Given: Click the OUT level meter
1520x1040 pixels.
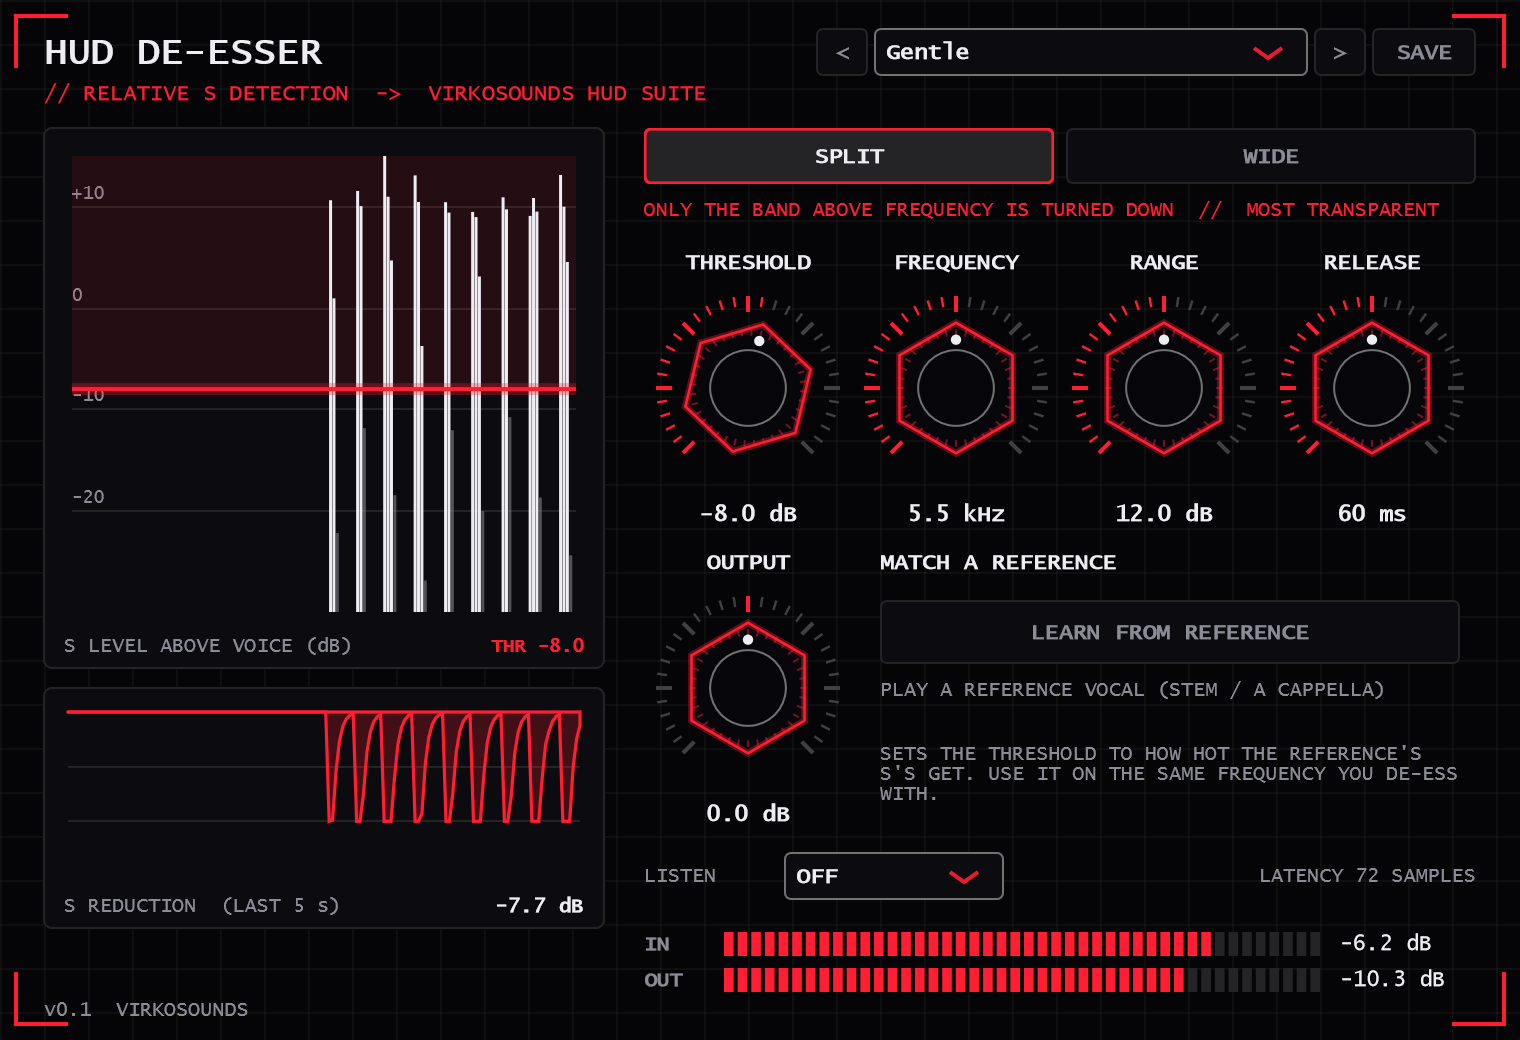Looking at the screenshot, I should [1022, 980].
